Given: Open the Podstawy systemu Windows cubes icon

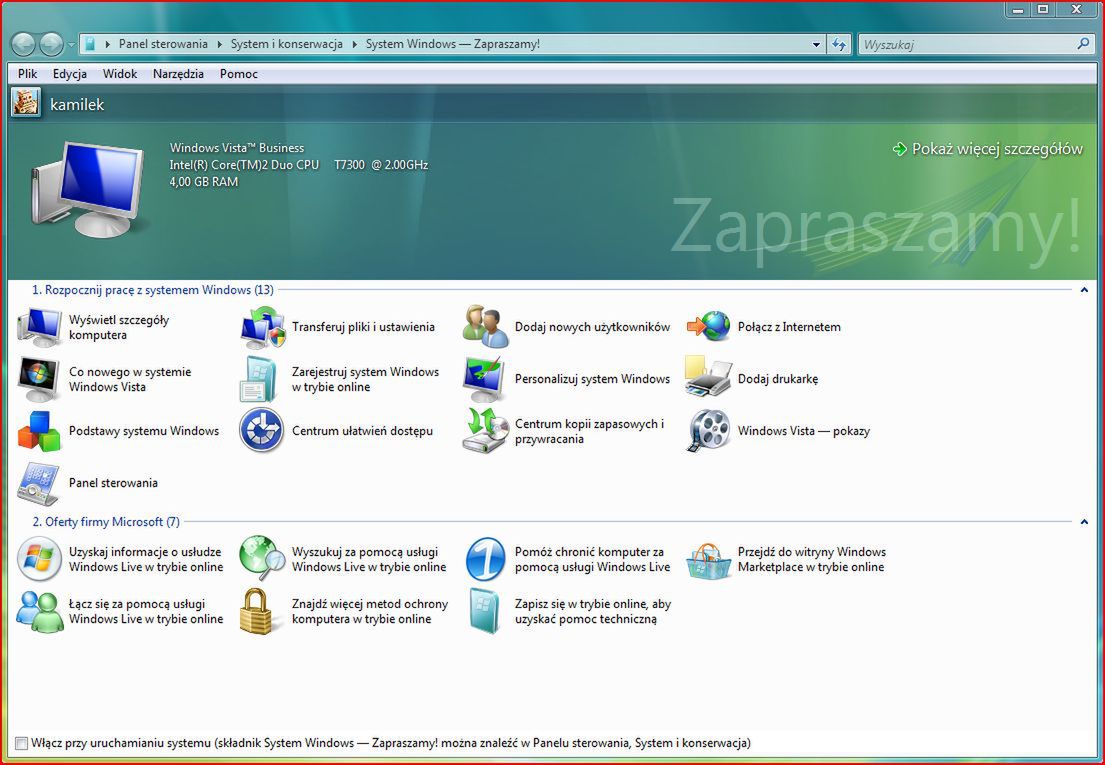Looking at the screenshot, I should 39,431.
